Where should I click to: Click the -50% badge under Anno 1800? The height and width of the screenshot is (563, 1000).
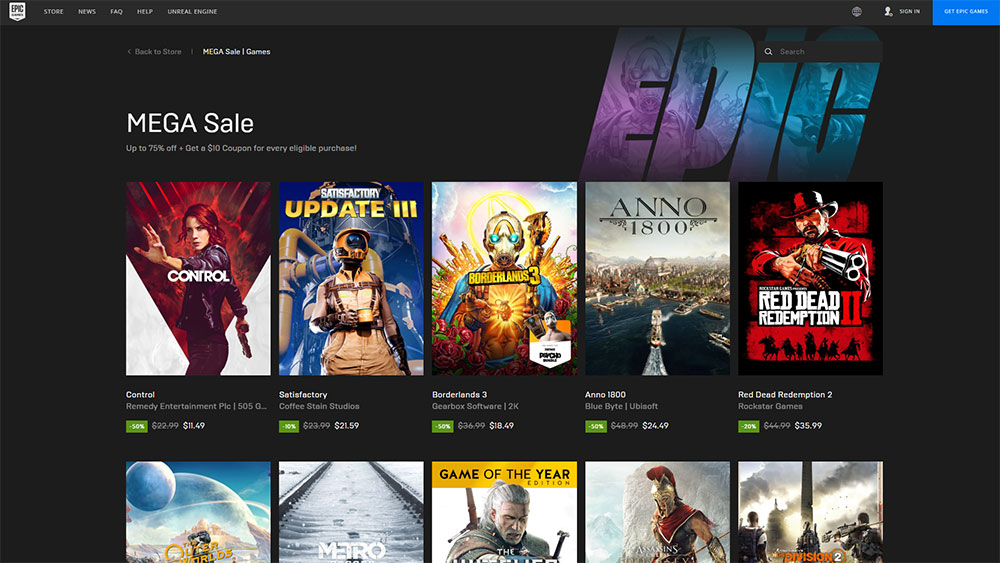coord(596,426)
